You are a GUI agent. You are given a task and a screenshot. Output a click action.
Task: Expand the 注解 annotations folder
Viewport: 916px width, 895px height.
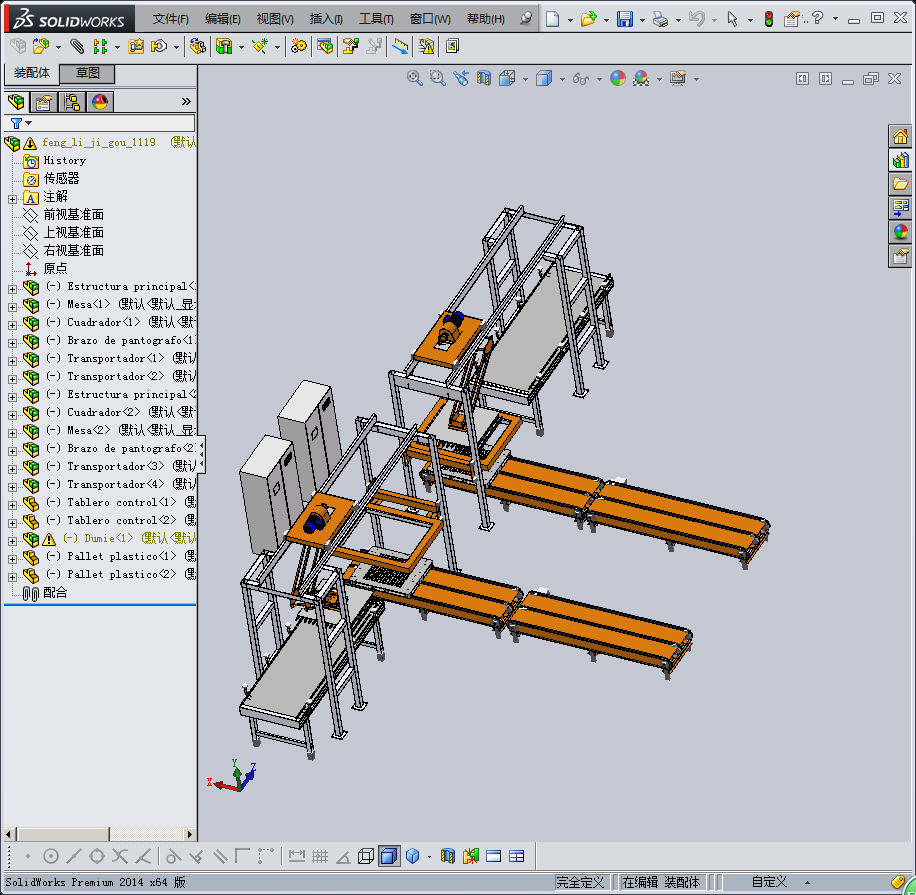(x=12, y=198)
